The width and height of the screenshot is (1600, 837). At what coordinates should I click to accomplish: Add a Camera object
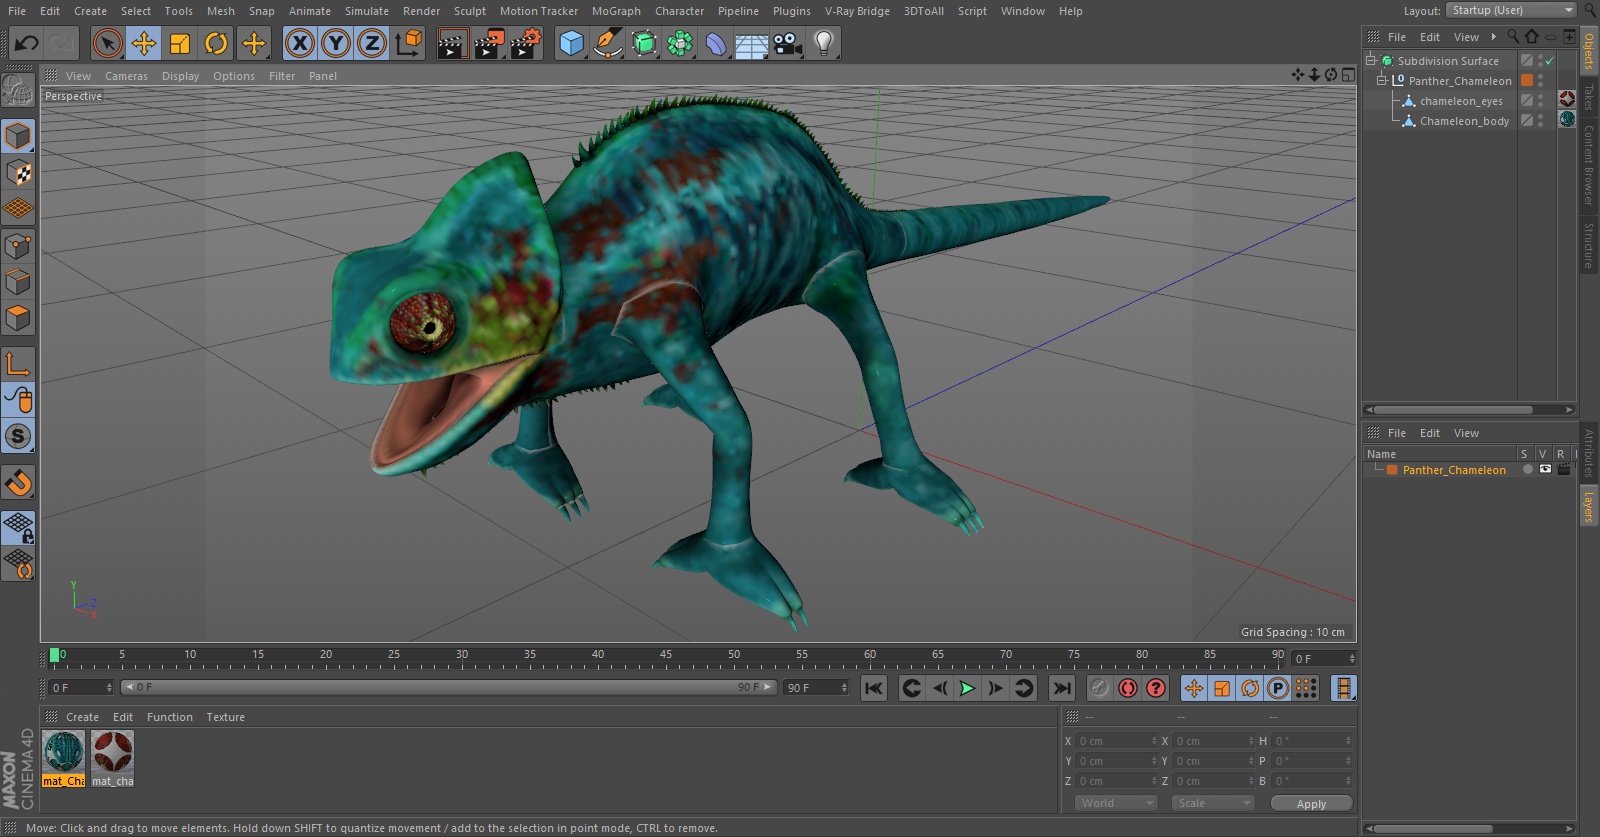click(x=788, y=43)
